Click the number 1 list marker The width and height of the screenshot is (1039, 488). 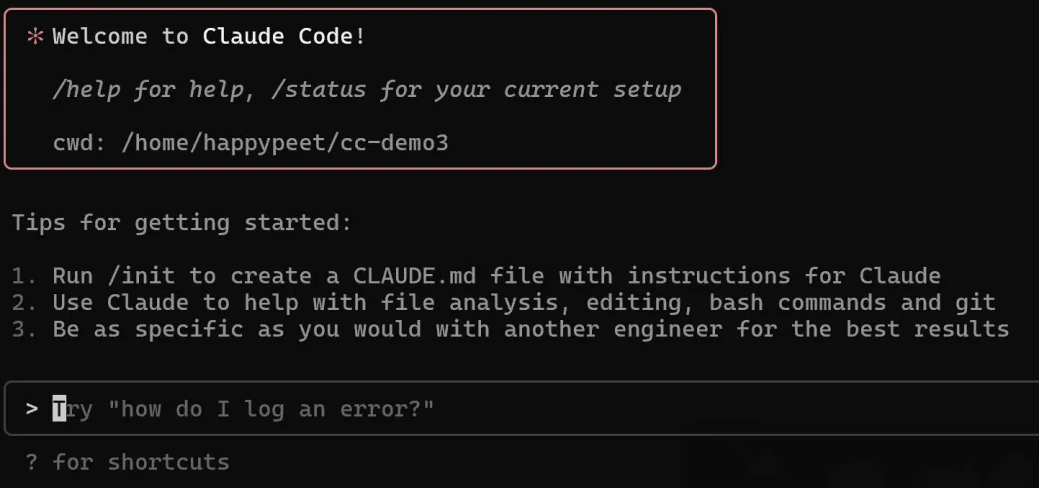click(23, 275)
